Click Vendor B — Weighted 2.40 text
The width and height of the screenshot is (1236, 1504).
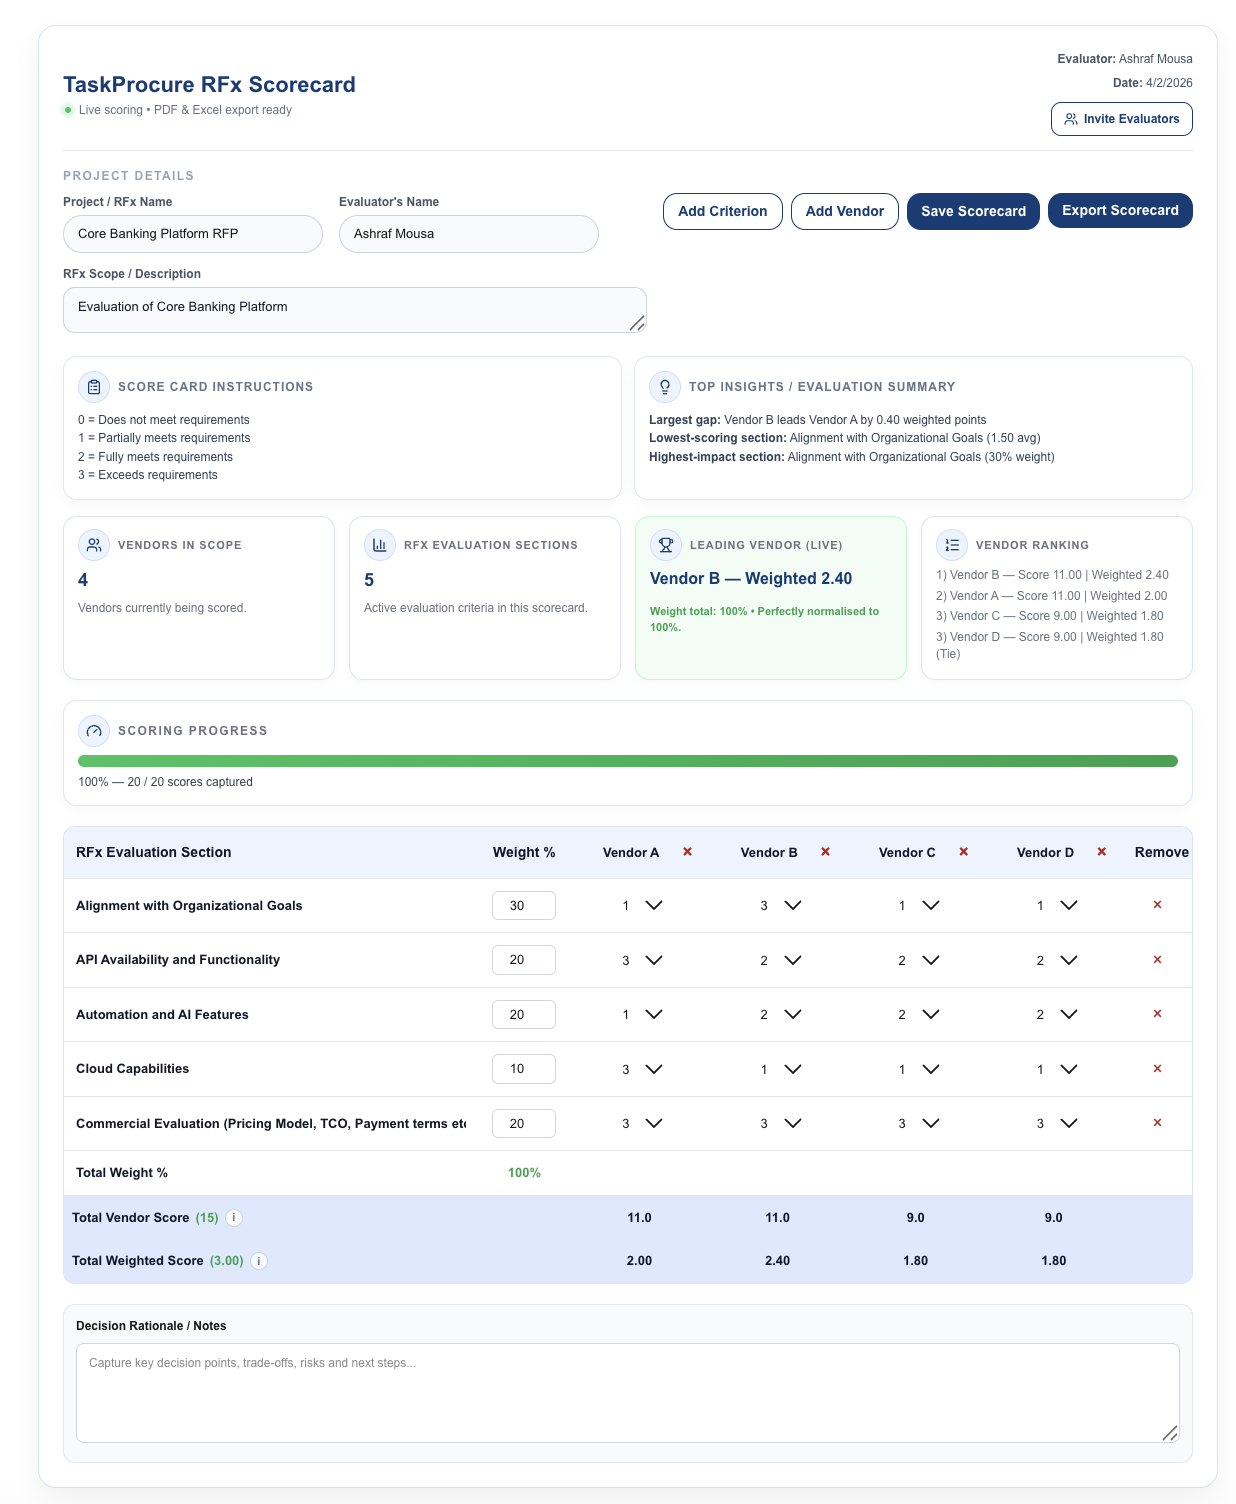click(751, 579)
